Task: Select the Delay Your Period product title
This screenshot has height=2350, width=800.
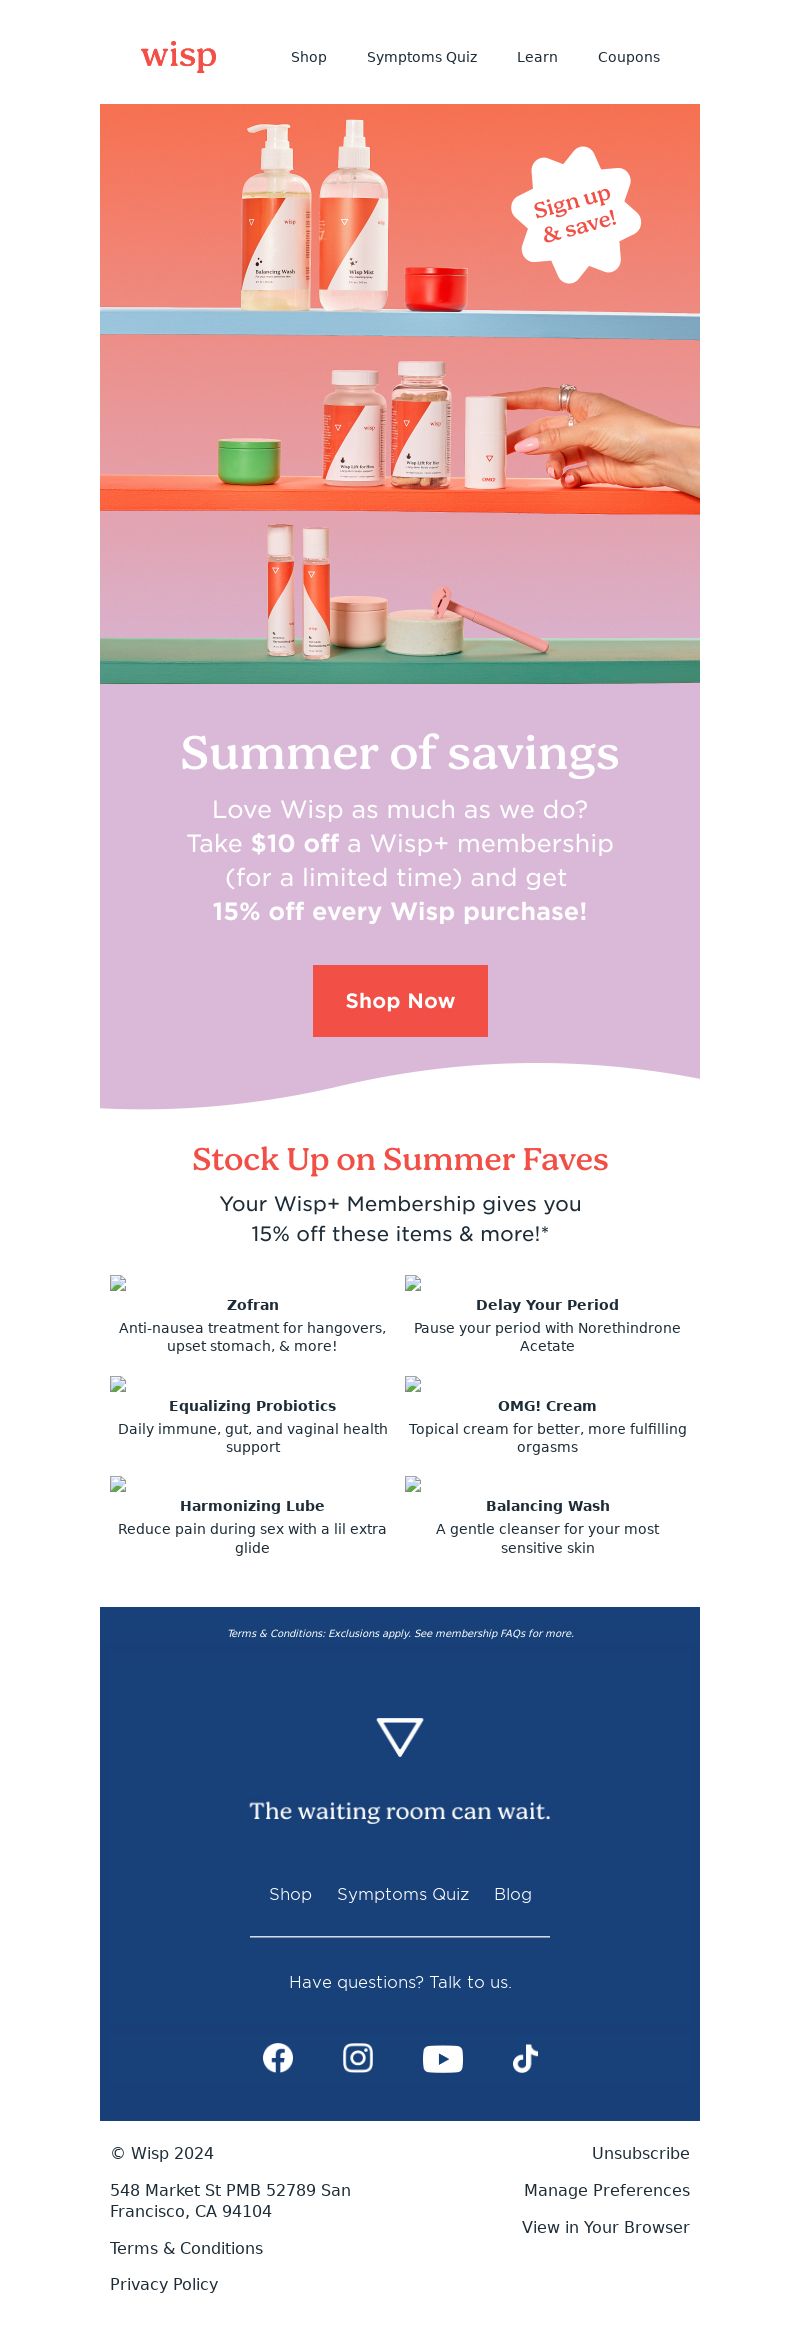Action: 547,1305
